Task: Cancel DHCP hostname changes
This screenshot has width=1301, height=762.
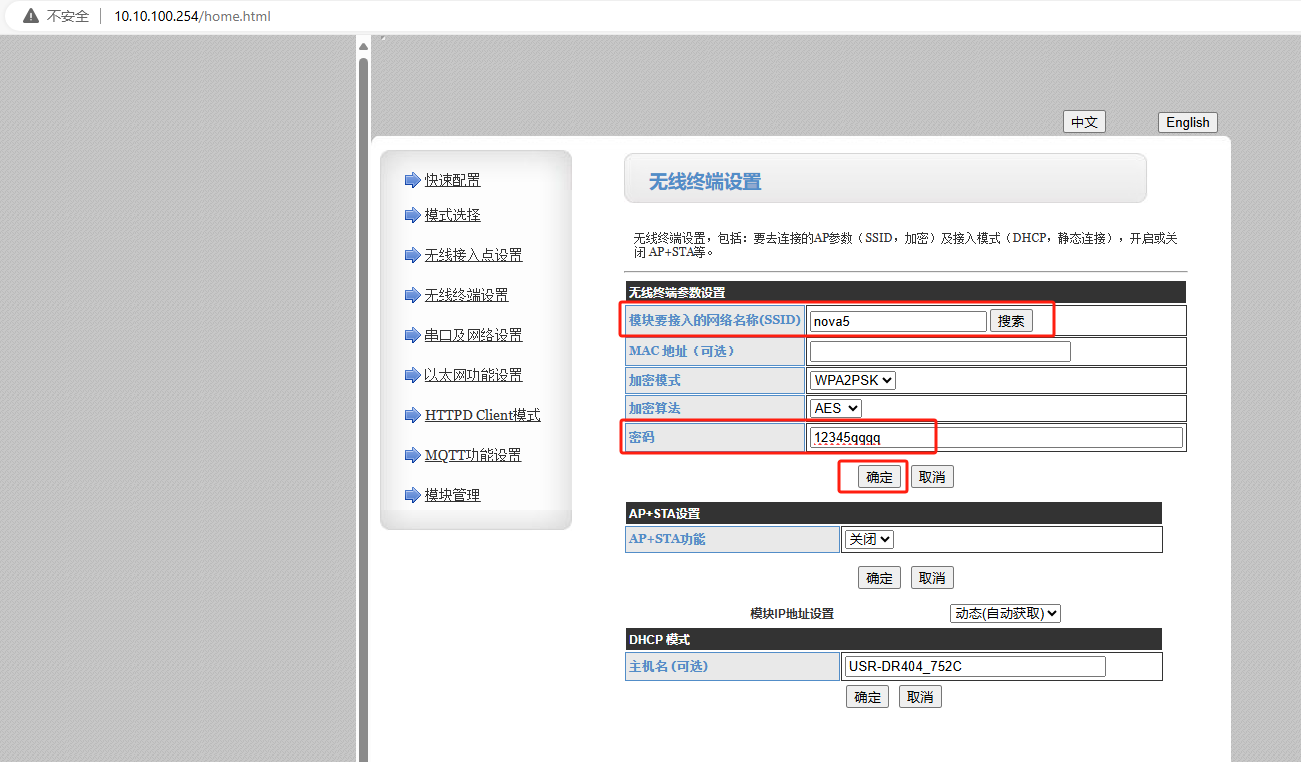Action: click(920, 697)
